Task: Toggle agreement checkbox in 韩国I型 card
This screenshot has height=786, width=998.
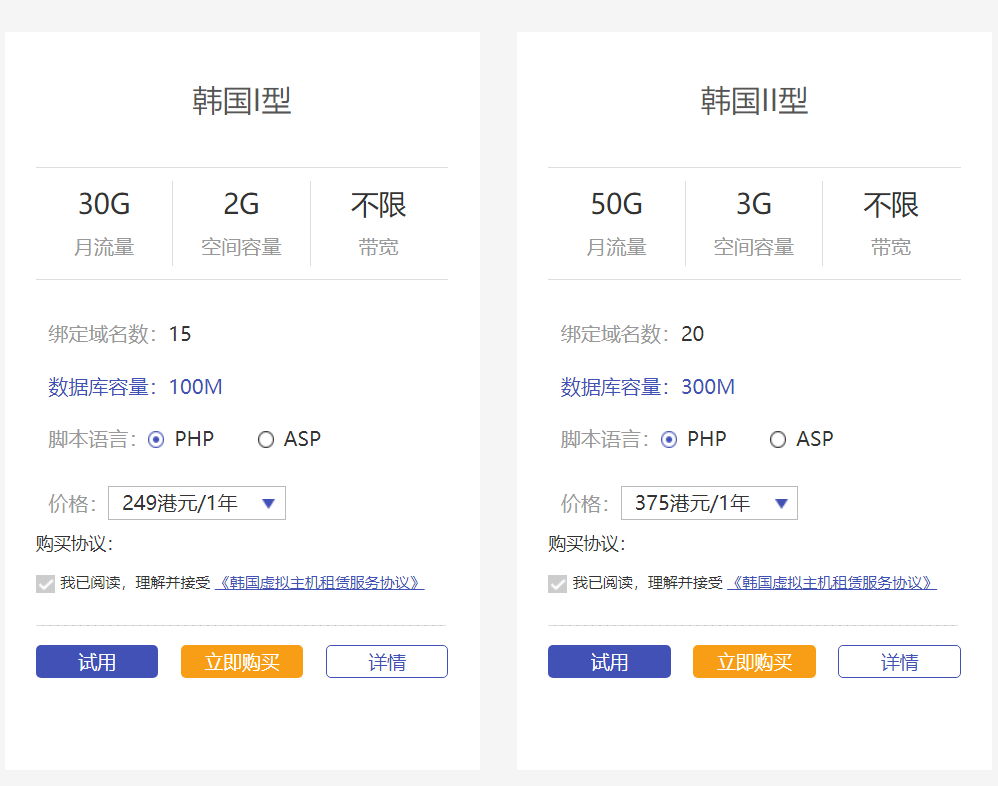Action: click(x=45, y=584)
